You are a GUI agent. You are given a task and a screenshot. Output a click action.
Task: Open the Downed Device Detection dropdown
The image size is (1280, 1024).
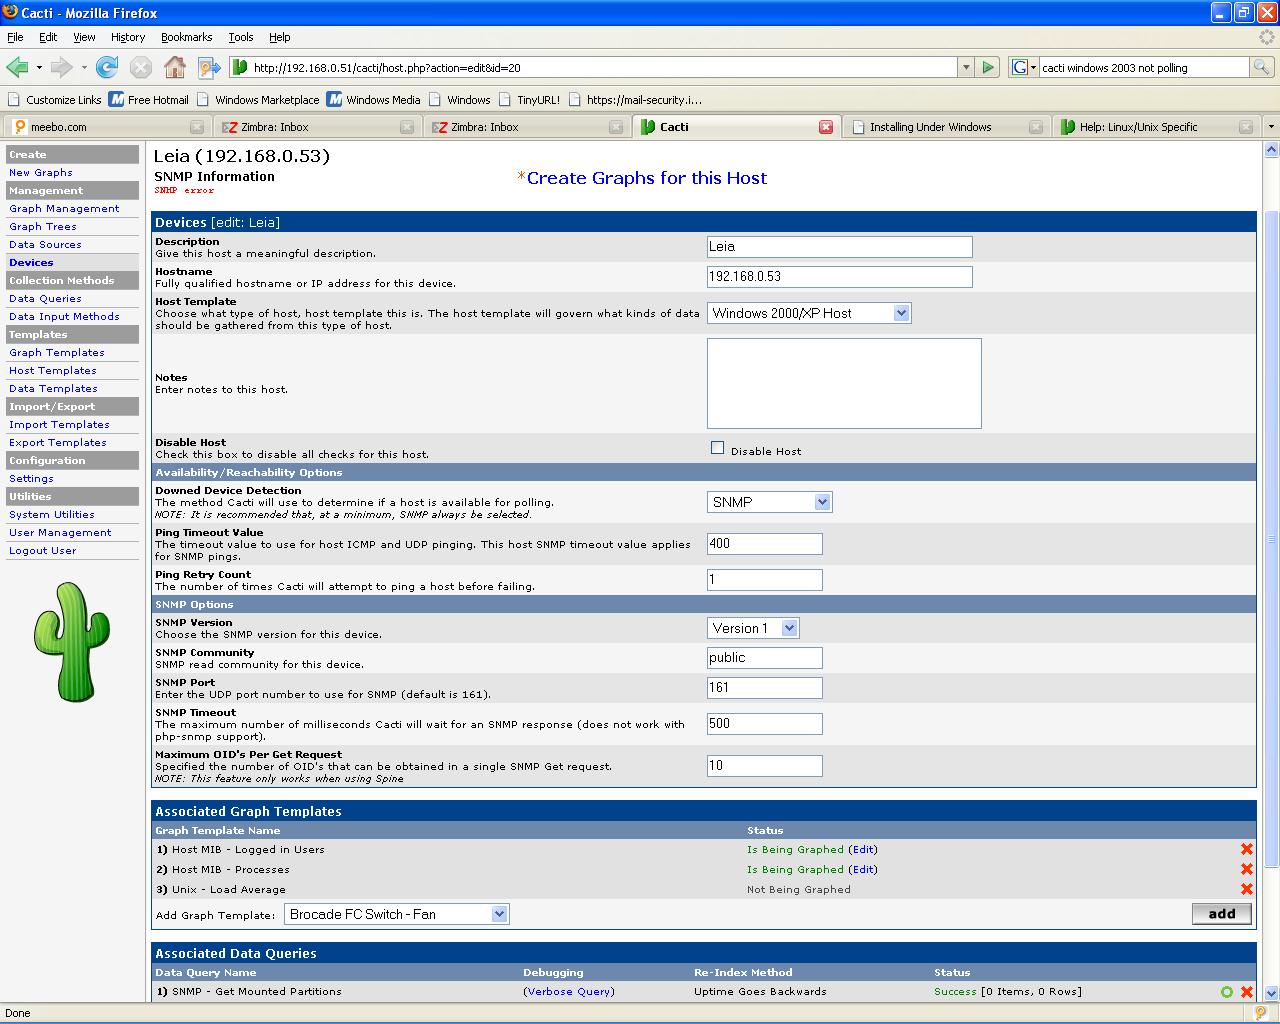(769, 502)
